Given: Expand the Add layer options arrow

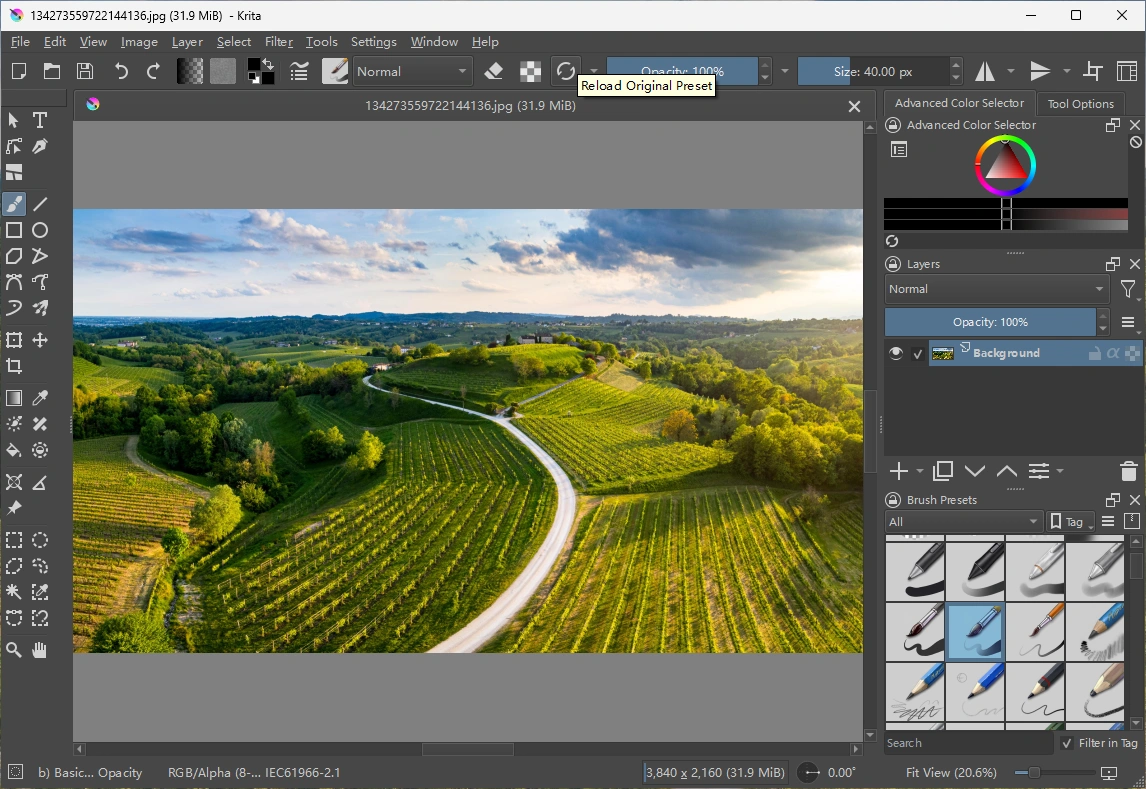Looking at the screenshot, I should [x=920, y=471].
